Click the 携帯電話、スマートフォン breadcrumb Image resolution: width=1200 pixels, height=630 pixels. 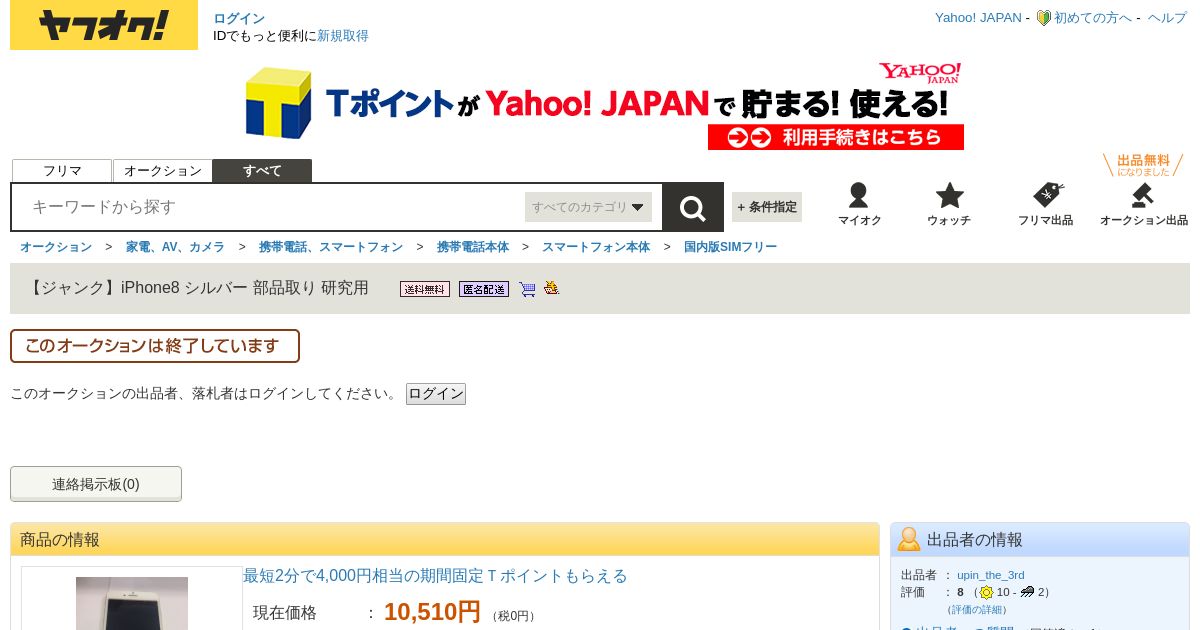pyautogui.click(x=331, y=247)
